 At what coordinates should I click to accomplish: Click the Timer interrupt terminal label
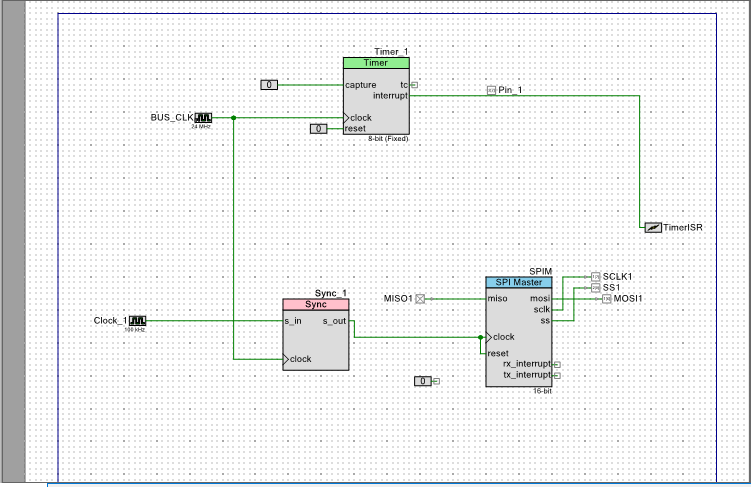coord(390,96)
